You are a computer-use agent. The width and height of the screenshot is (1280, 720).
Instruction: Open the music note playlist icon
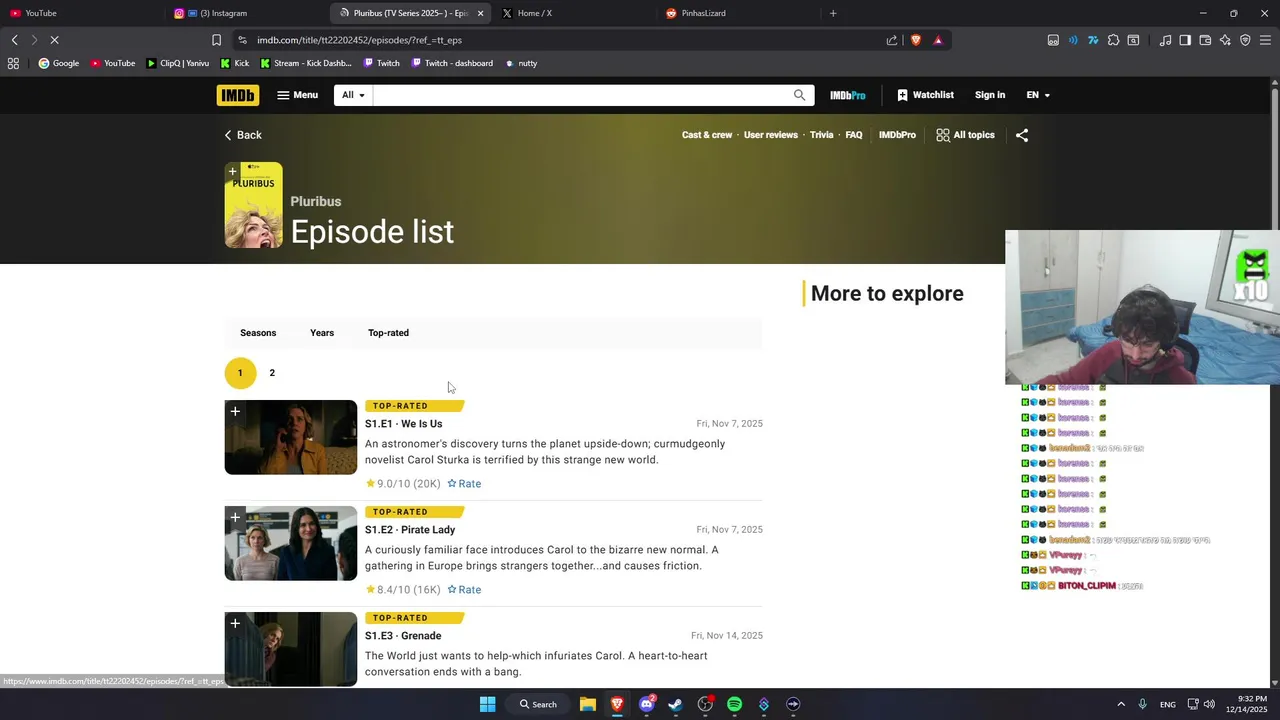click(1165, 40)
